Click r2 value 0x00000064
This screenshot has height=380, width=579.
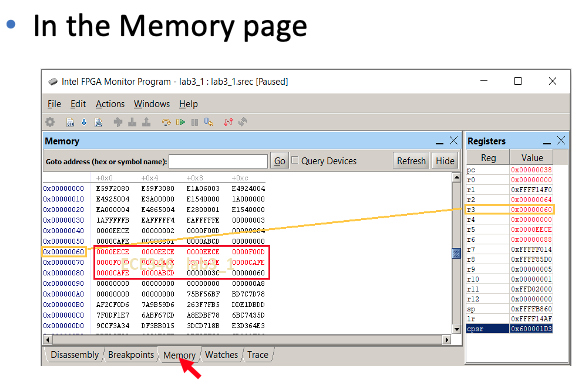[531, 199]
